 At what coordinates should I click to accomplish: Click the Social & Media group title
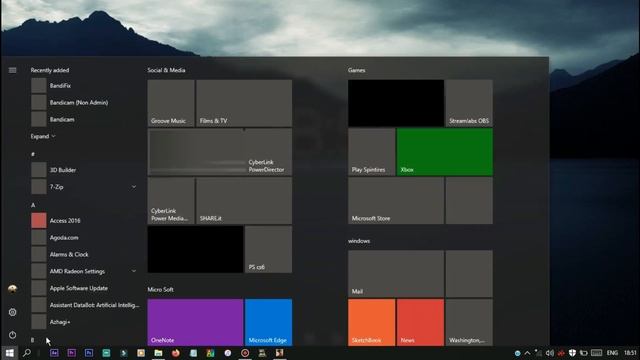166,70
